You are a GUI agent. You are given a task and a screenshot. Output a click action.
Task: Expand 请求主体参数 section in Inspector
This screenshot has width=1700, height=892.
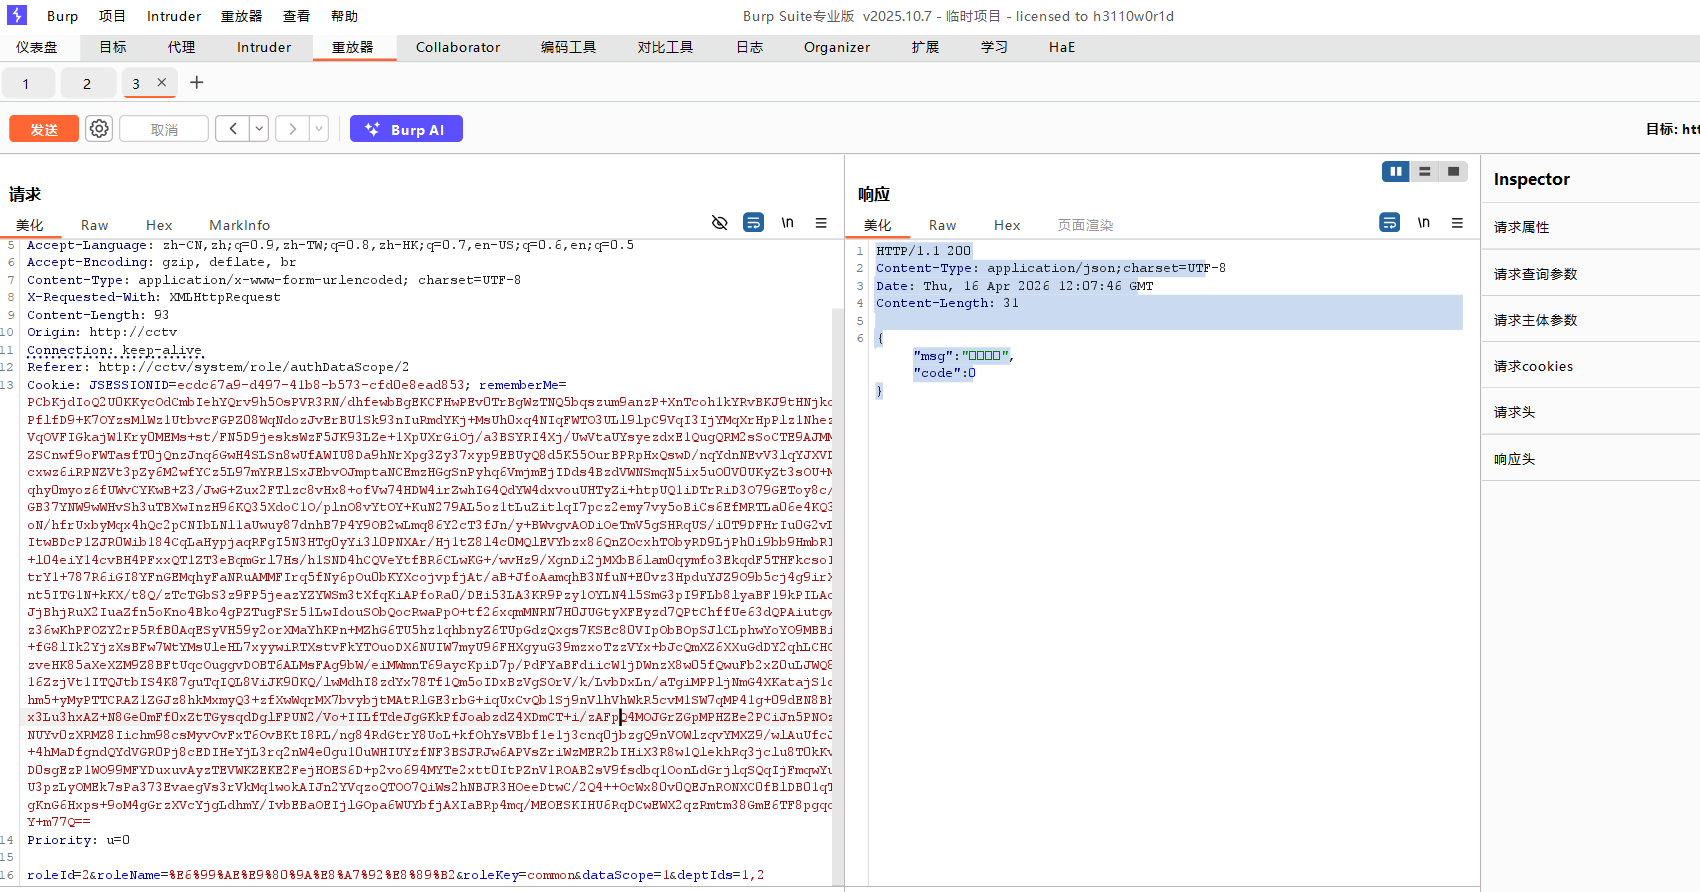pos(1591,320)
